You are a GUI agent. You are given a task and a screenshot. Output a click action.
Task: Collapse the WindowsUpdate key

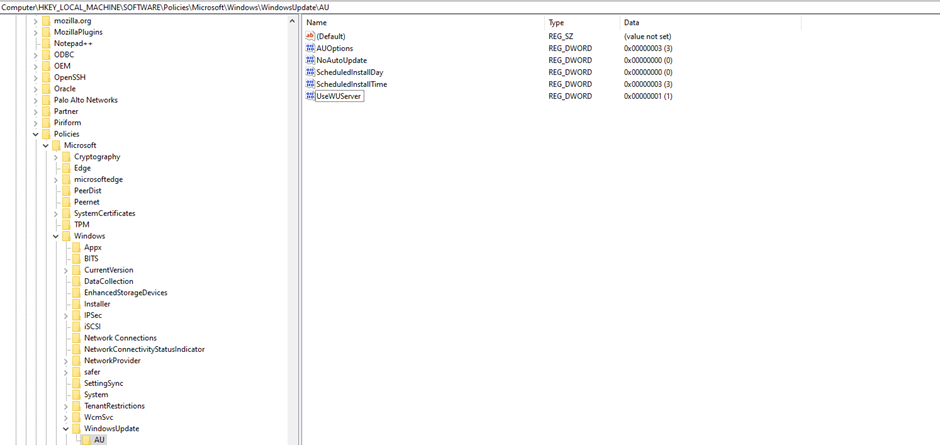pyautogui.click(x=66, y=429)
